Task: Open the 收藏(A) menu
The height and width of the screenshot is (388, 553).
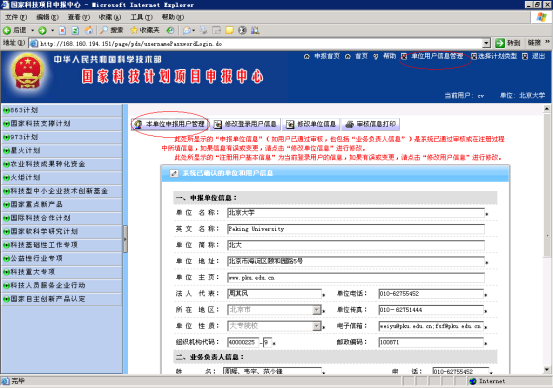Action: point(110,17)
